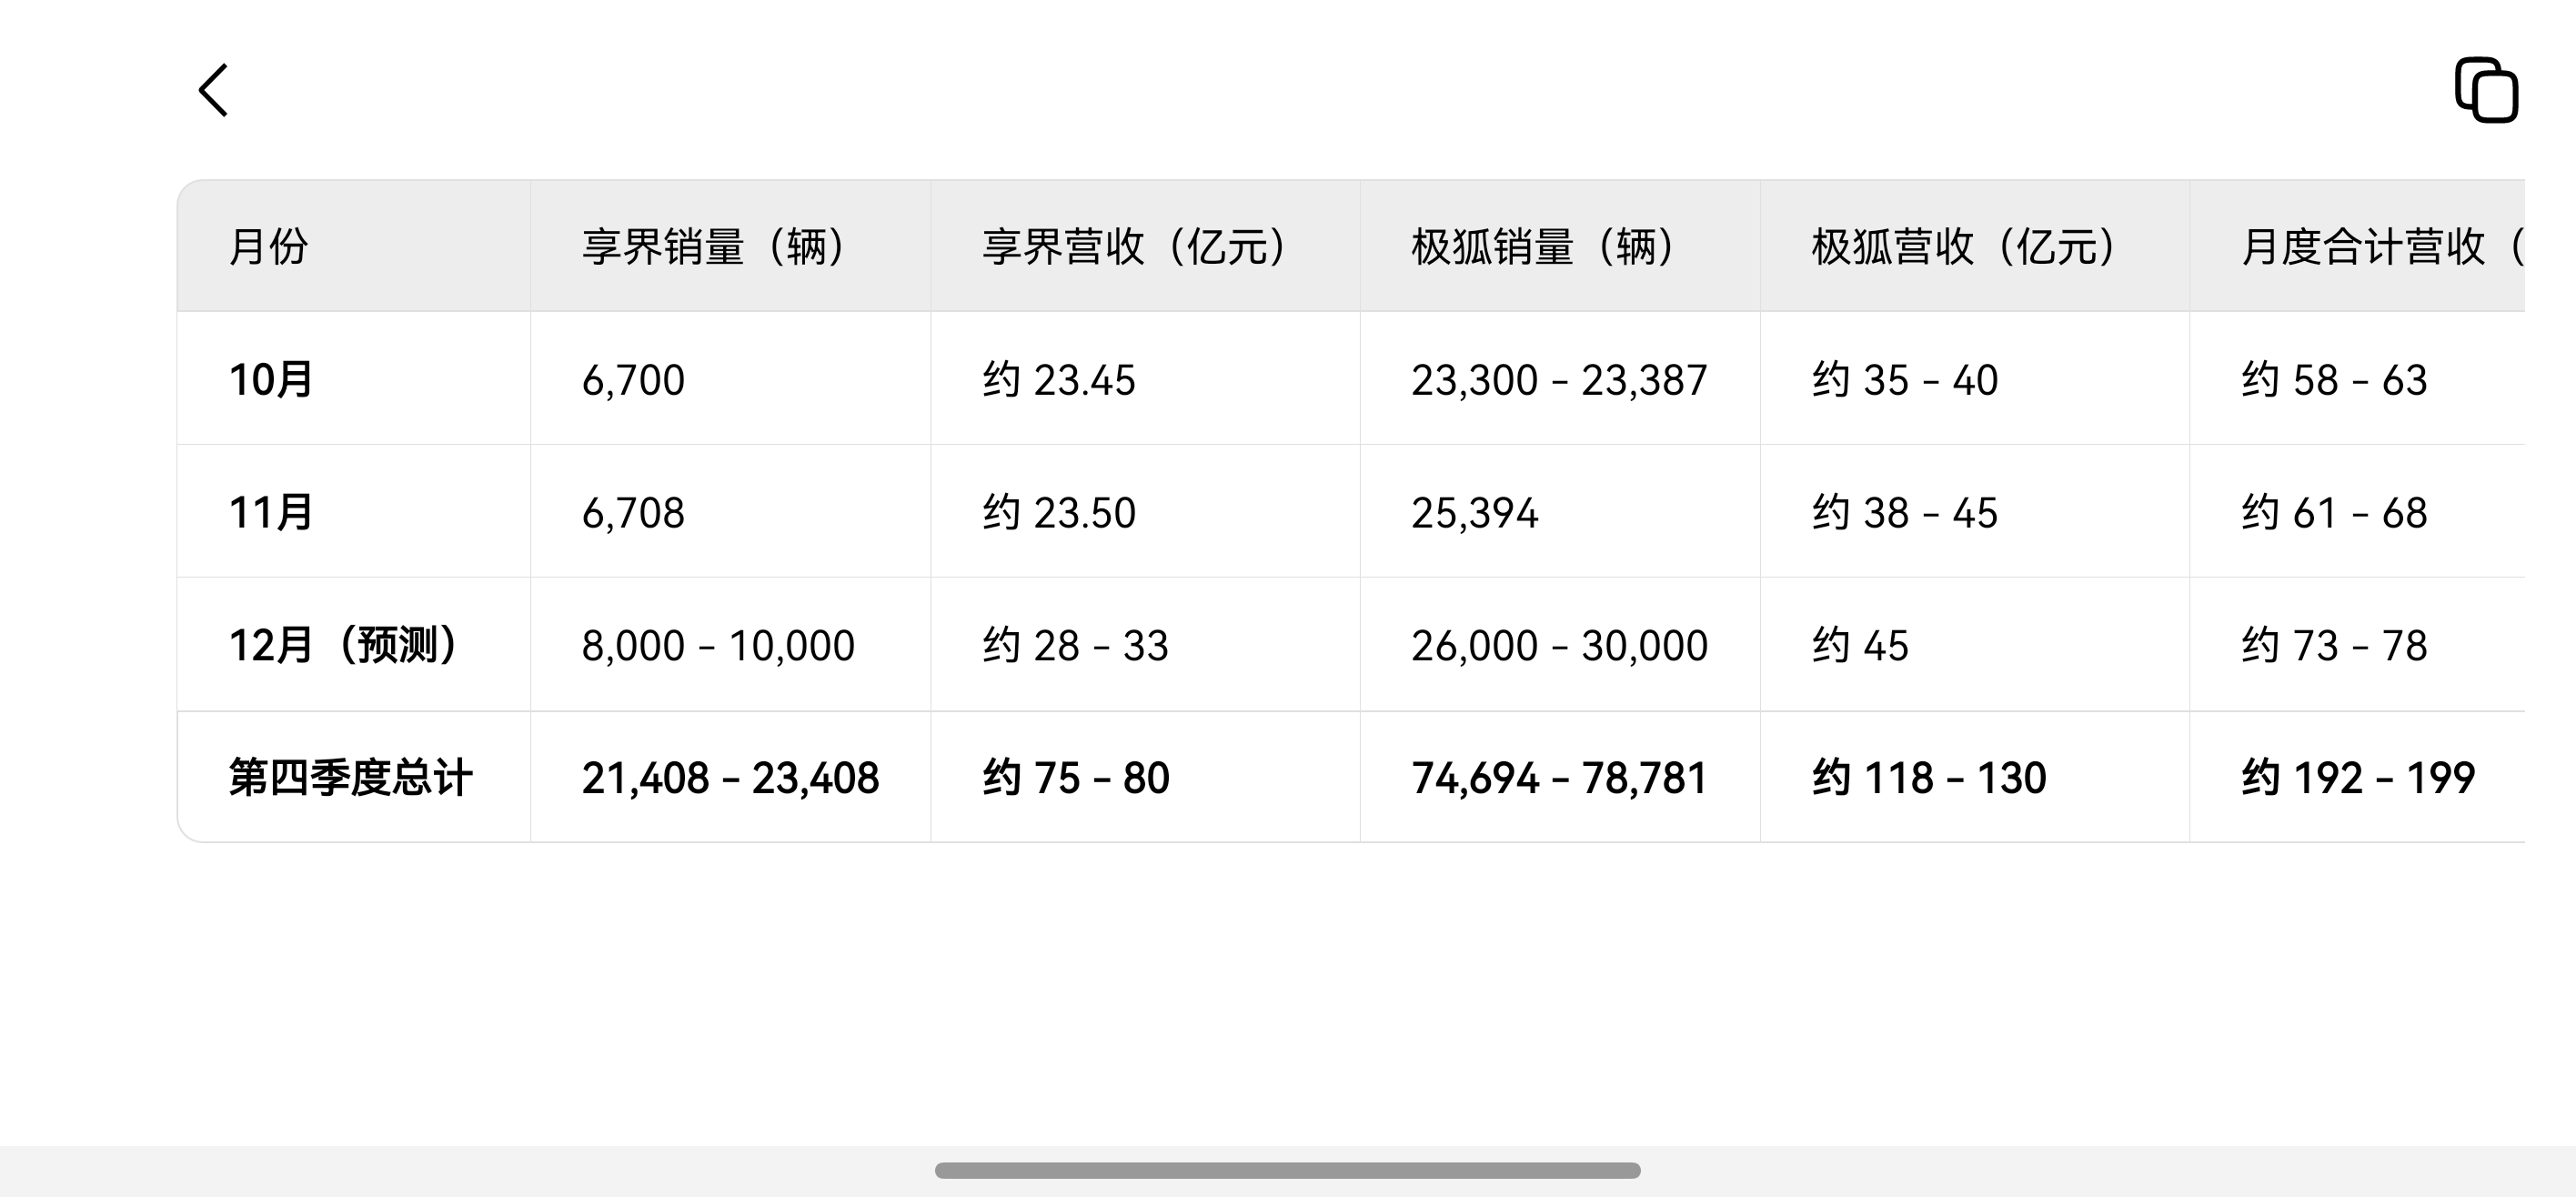This screenshot has width=2576, height=1197.
Task: Click the cell showing 6,700
Action: coord(633,380)
